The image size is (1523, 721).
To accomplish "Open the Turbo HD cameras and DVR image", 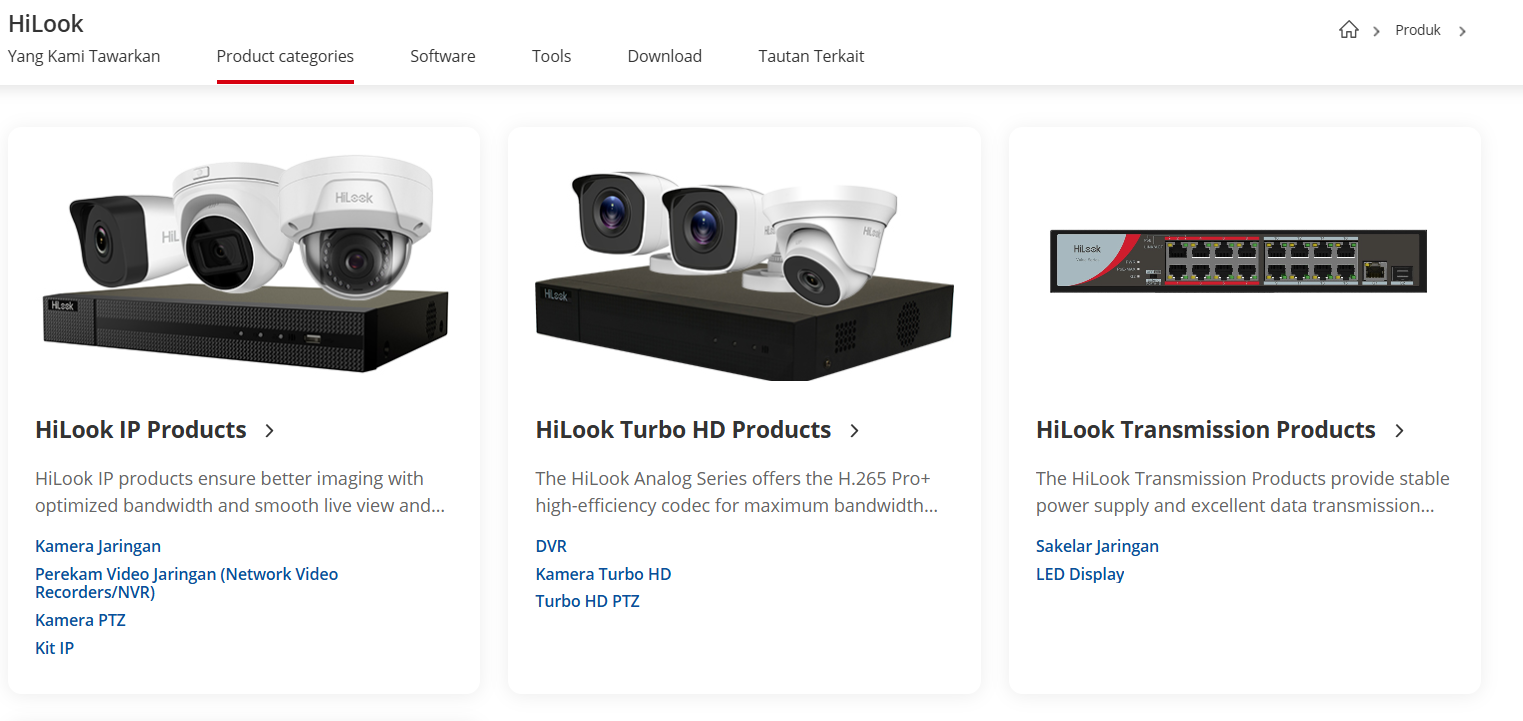I will (745, 275).
